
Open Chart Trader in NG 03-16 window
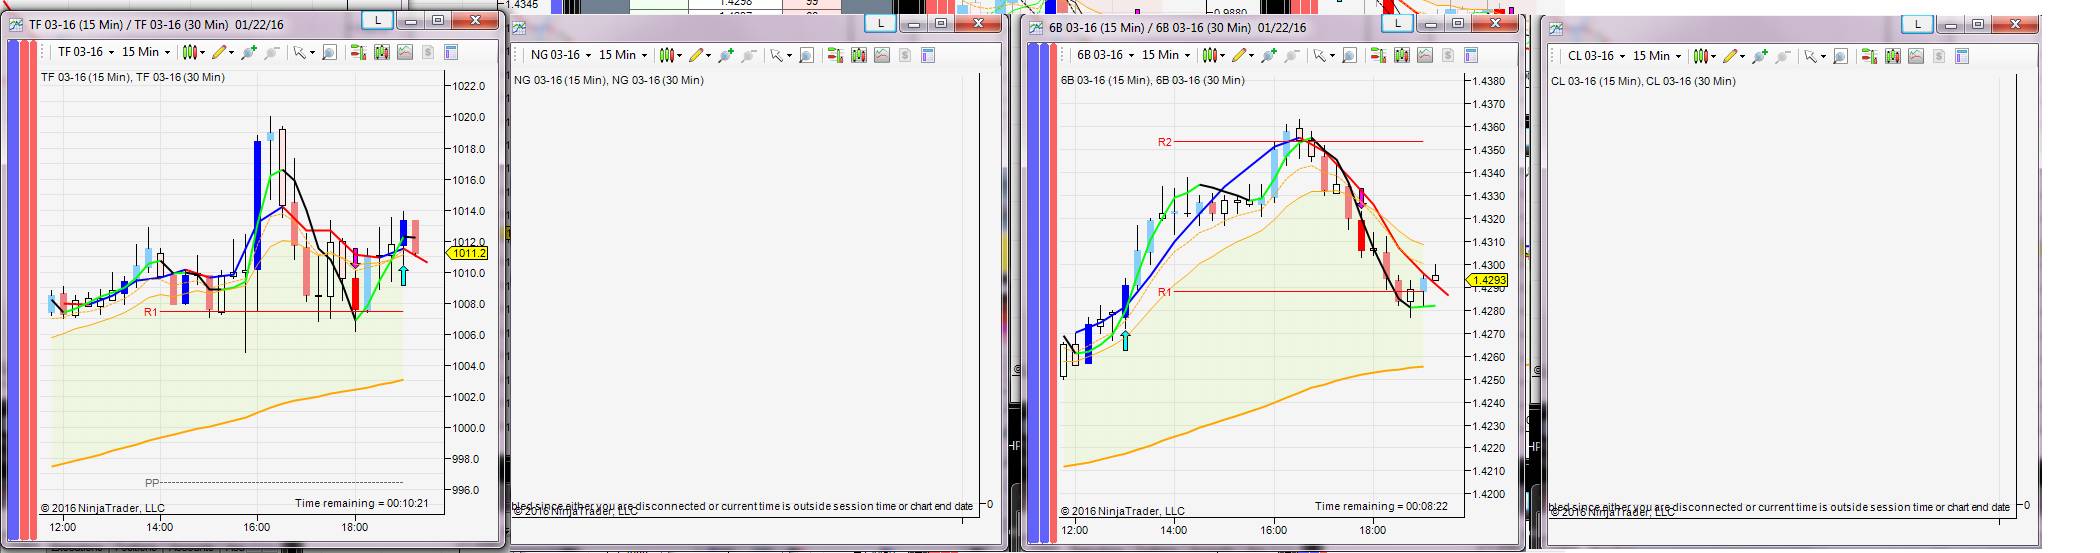click(835, 55)
